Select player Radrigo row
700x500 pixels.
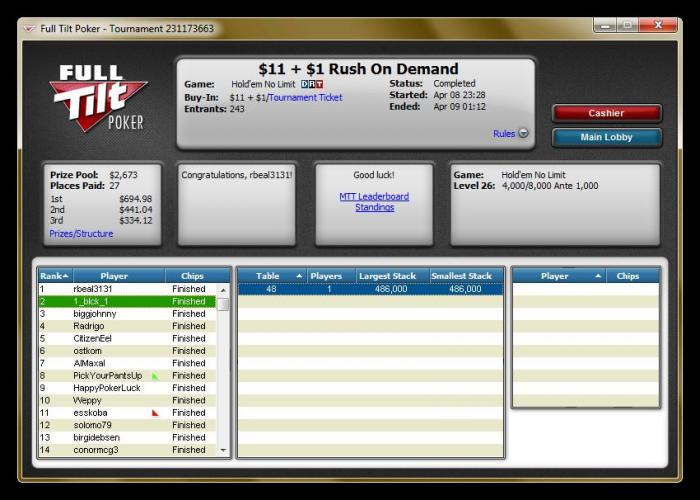(x=128, y=326)
